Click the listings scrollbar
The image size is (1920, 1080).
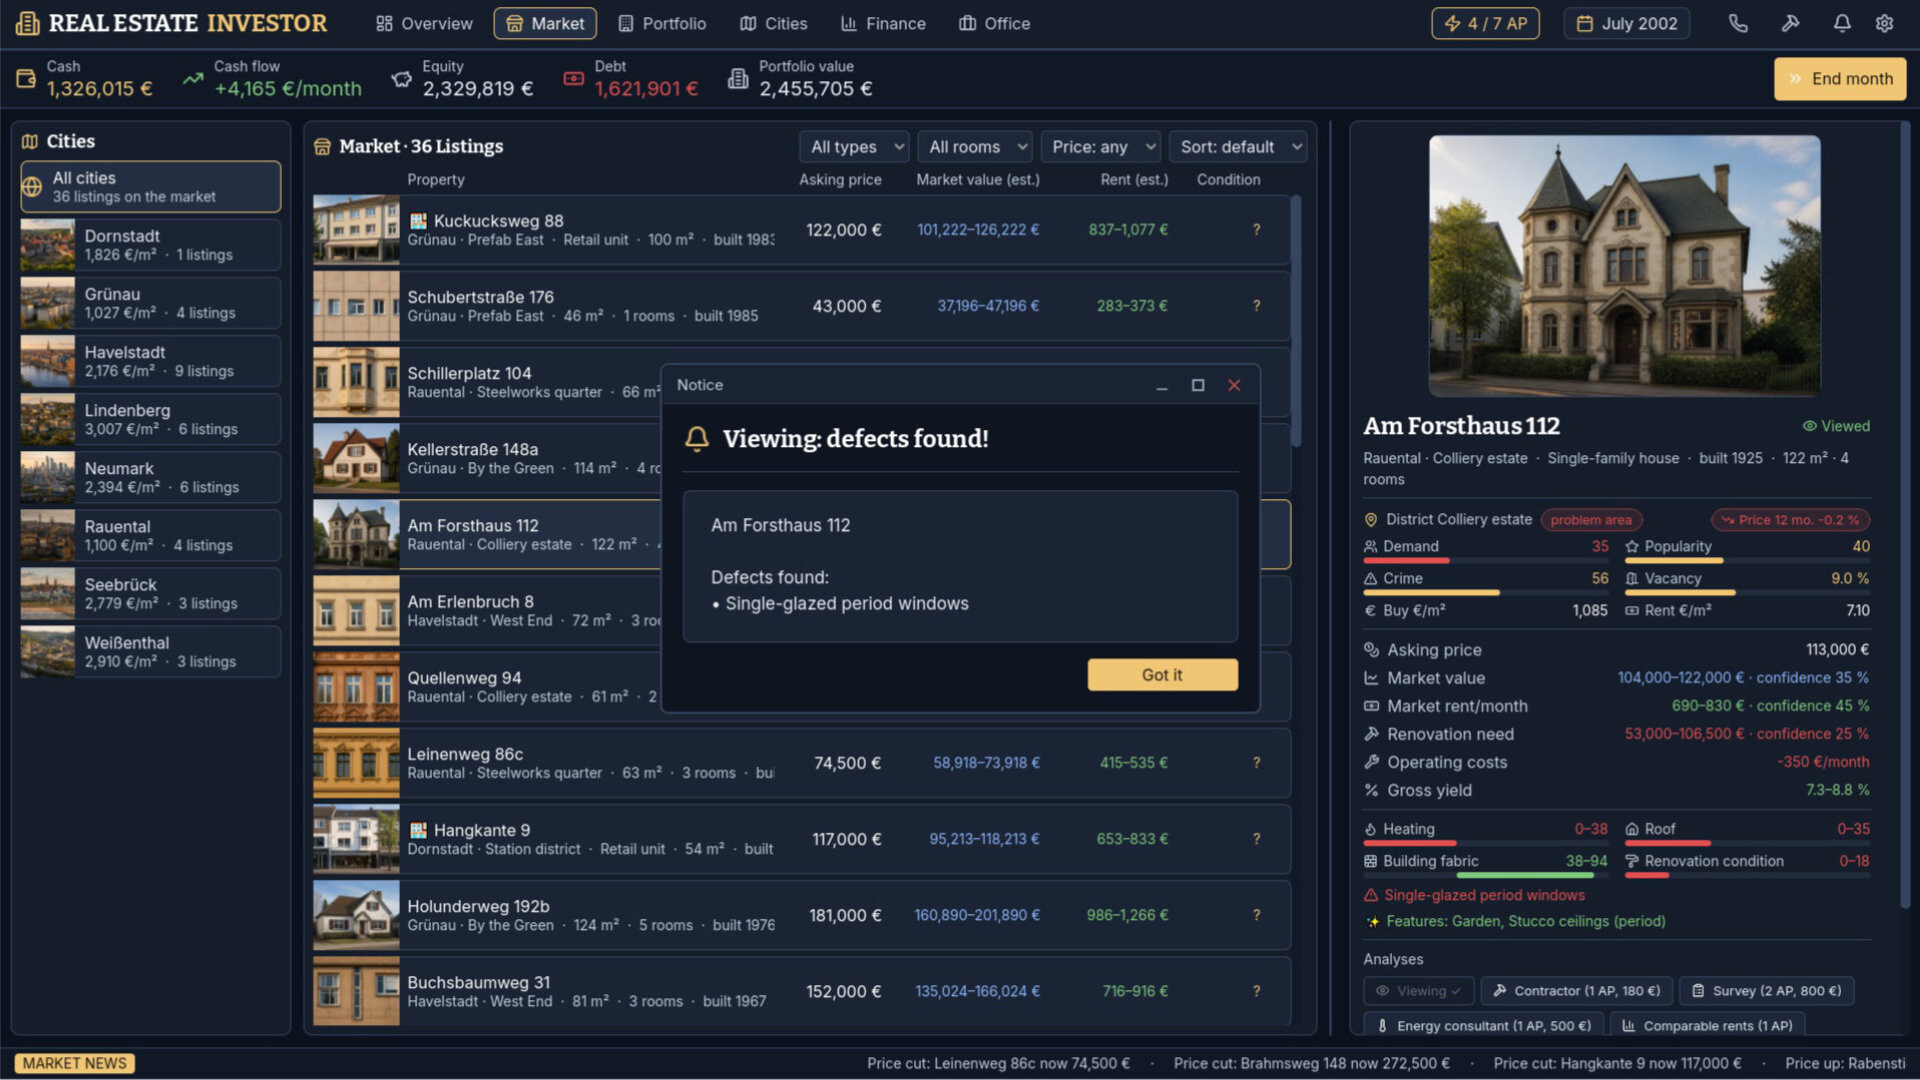tap(1296, 320)
